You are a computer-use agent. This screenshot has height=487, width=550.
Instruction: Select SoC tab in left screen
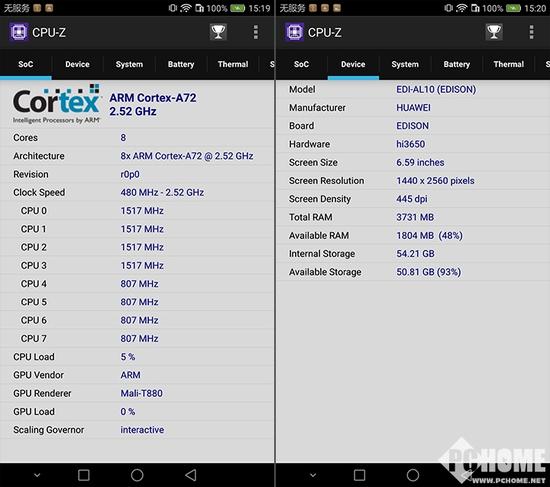point(26,64)
